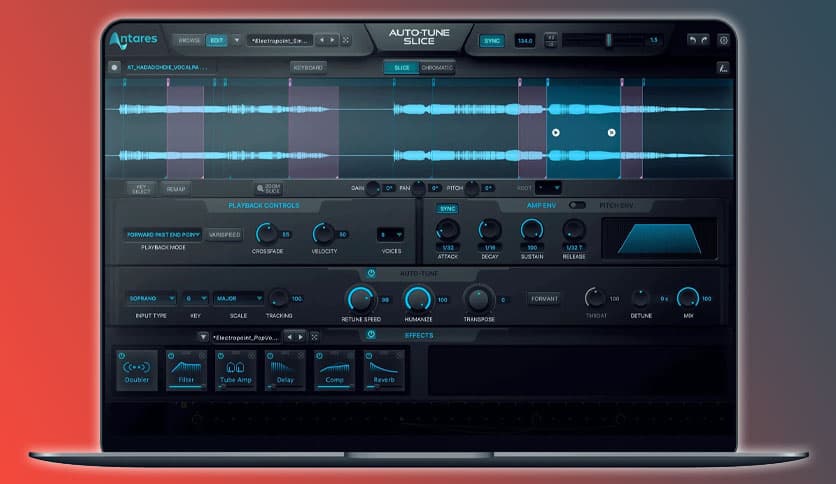Select the Slice mode tab

(x=401, y=68)
